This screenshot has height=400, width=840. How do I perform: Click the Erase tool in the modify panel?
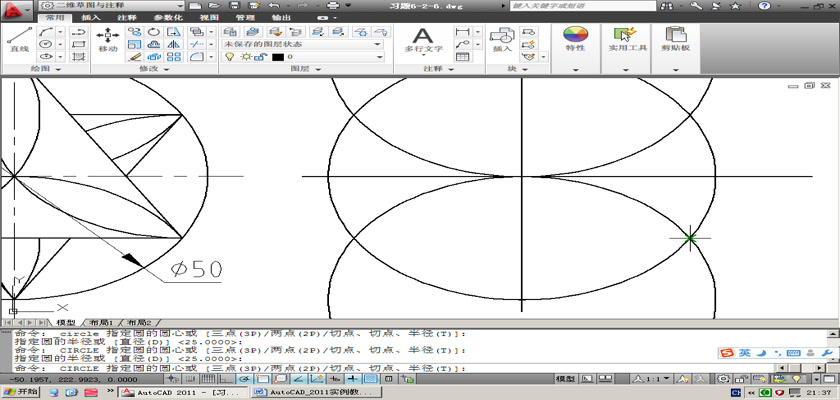[134, 57]
